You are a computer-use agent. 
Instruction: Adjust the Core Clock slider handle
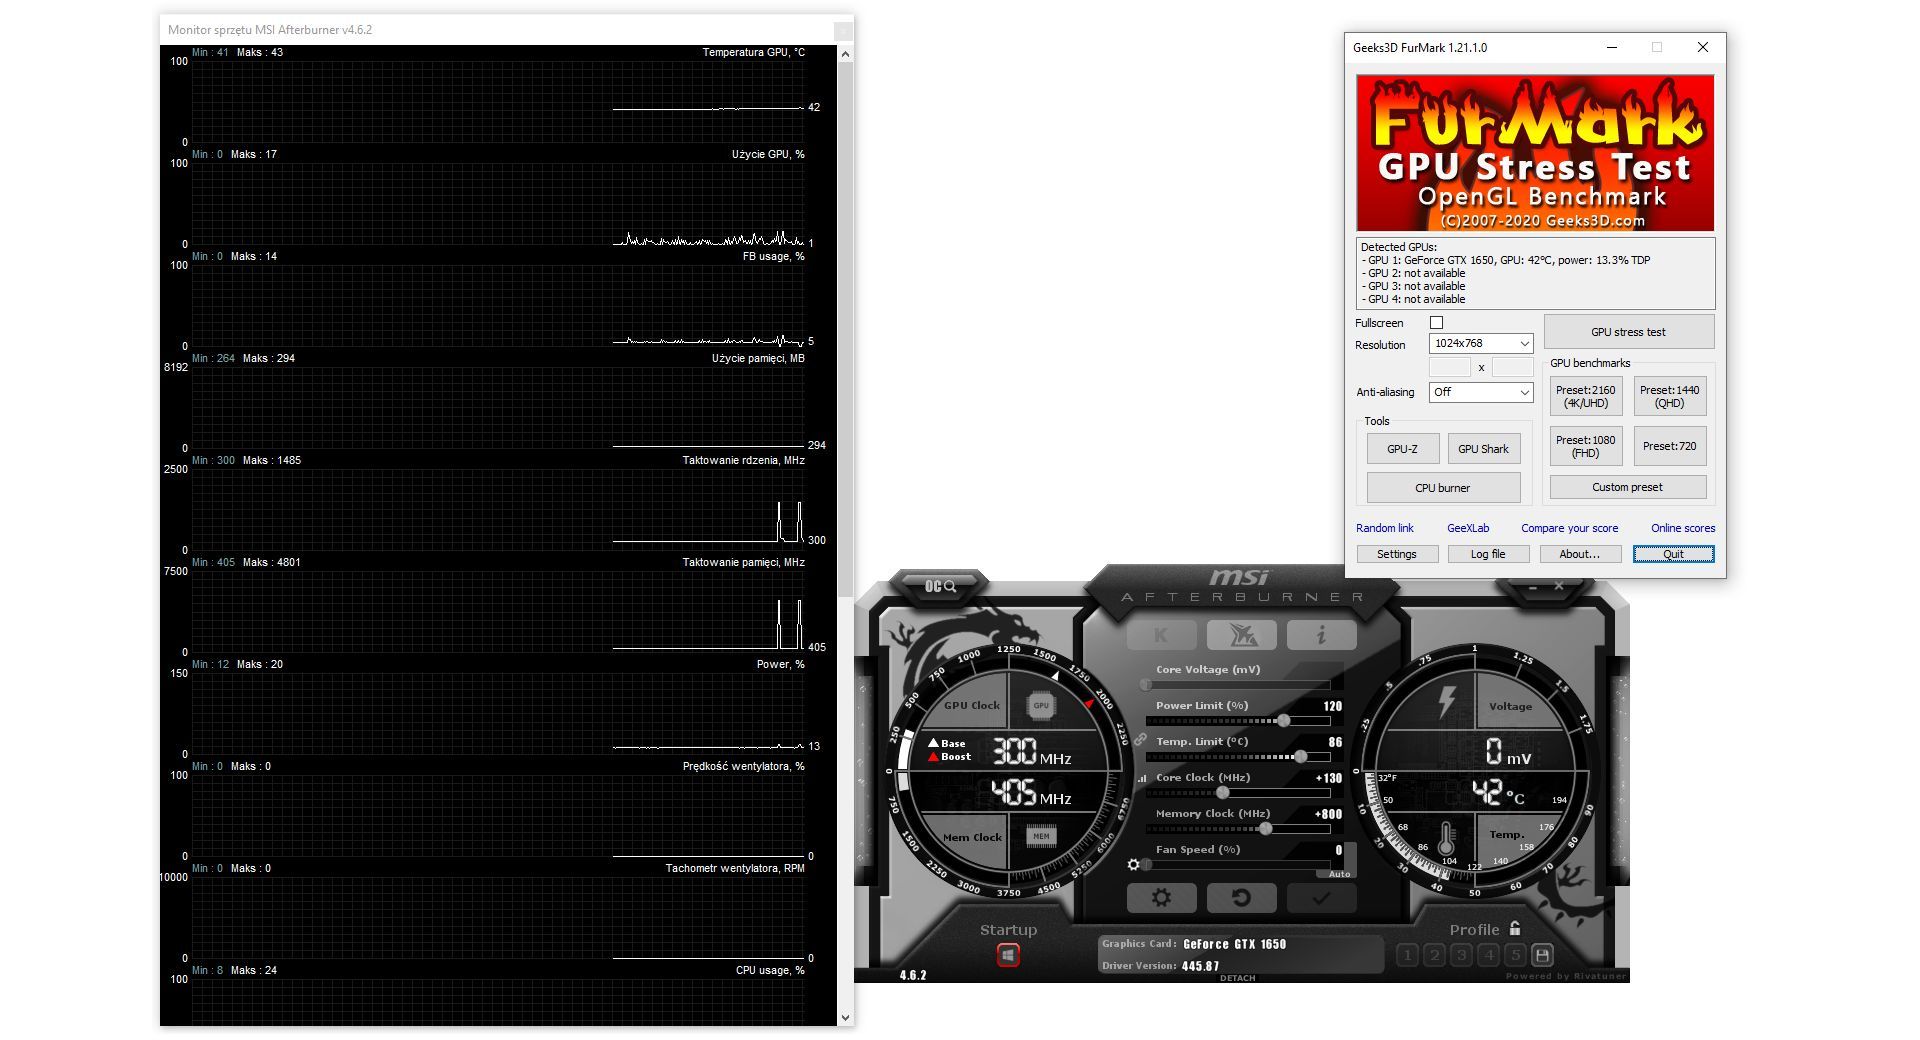1222,792
